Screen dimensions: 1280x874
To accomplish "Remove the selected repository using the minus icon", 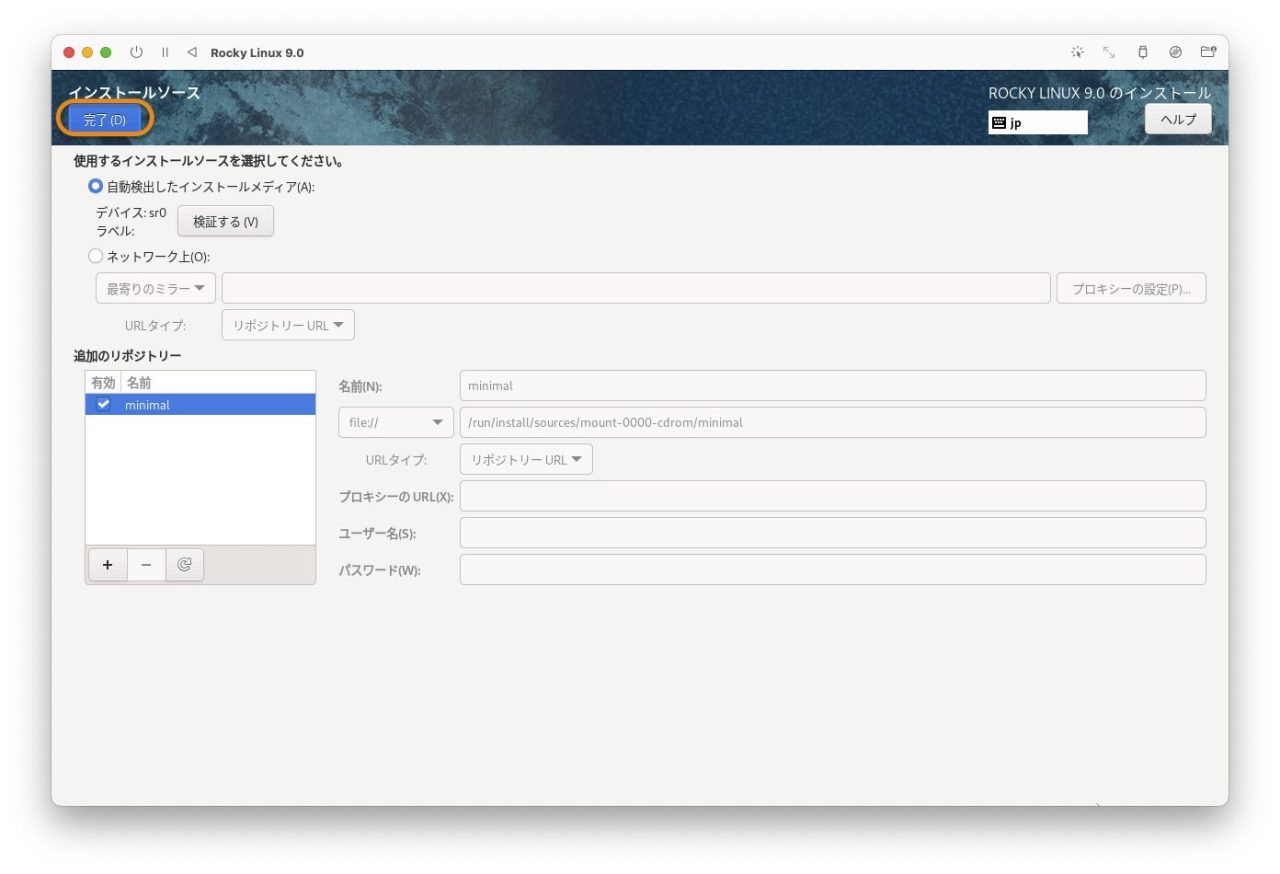I will (x=146, y=564).
